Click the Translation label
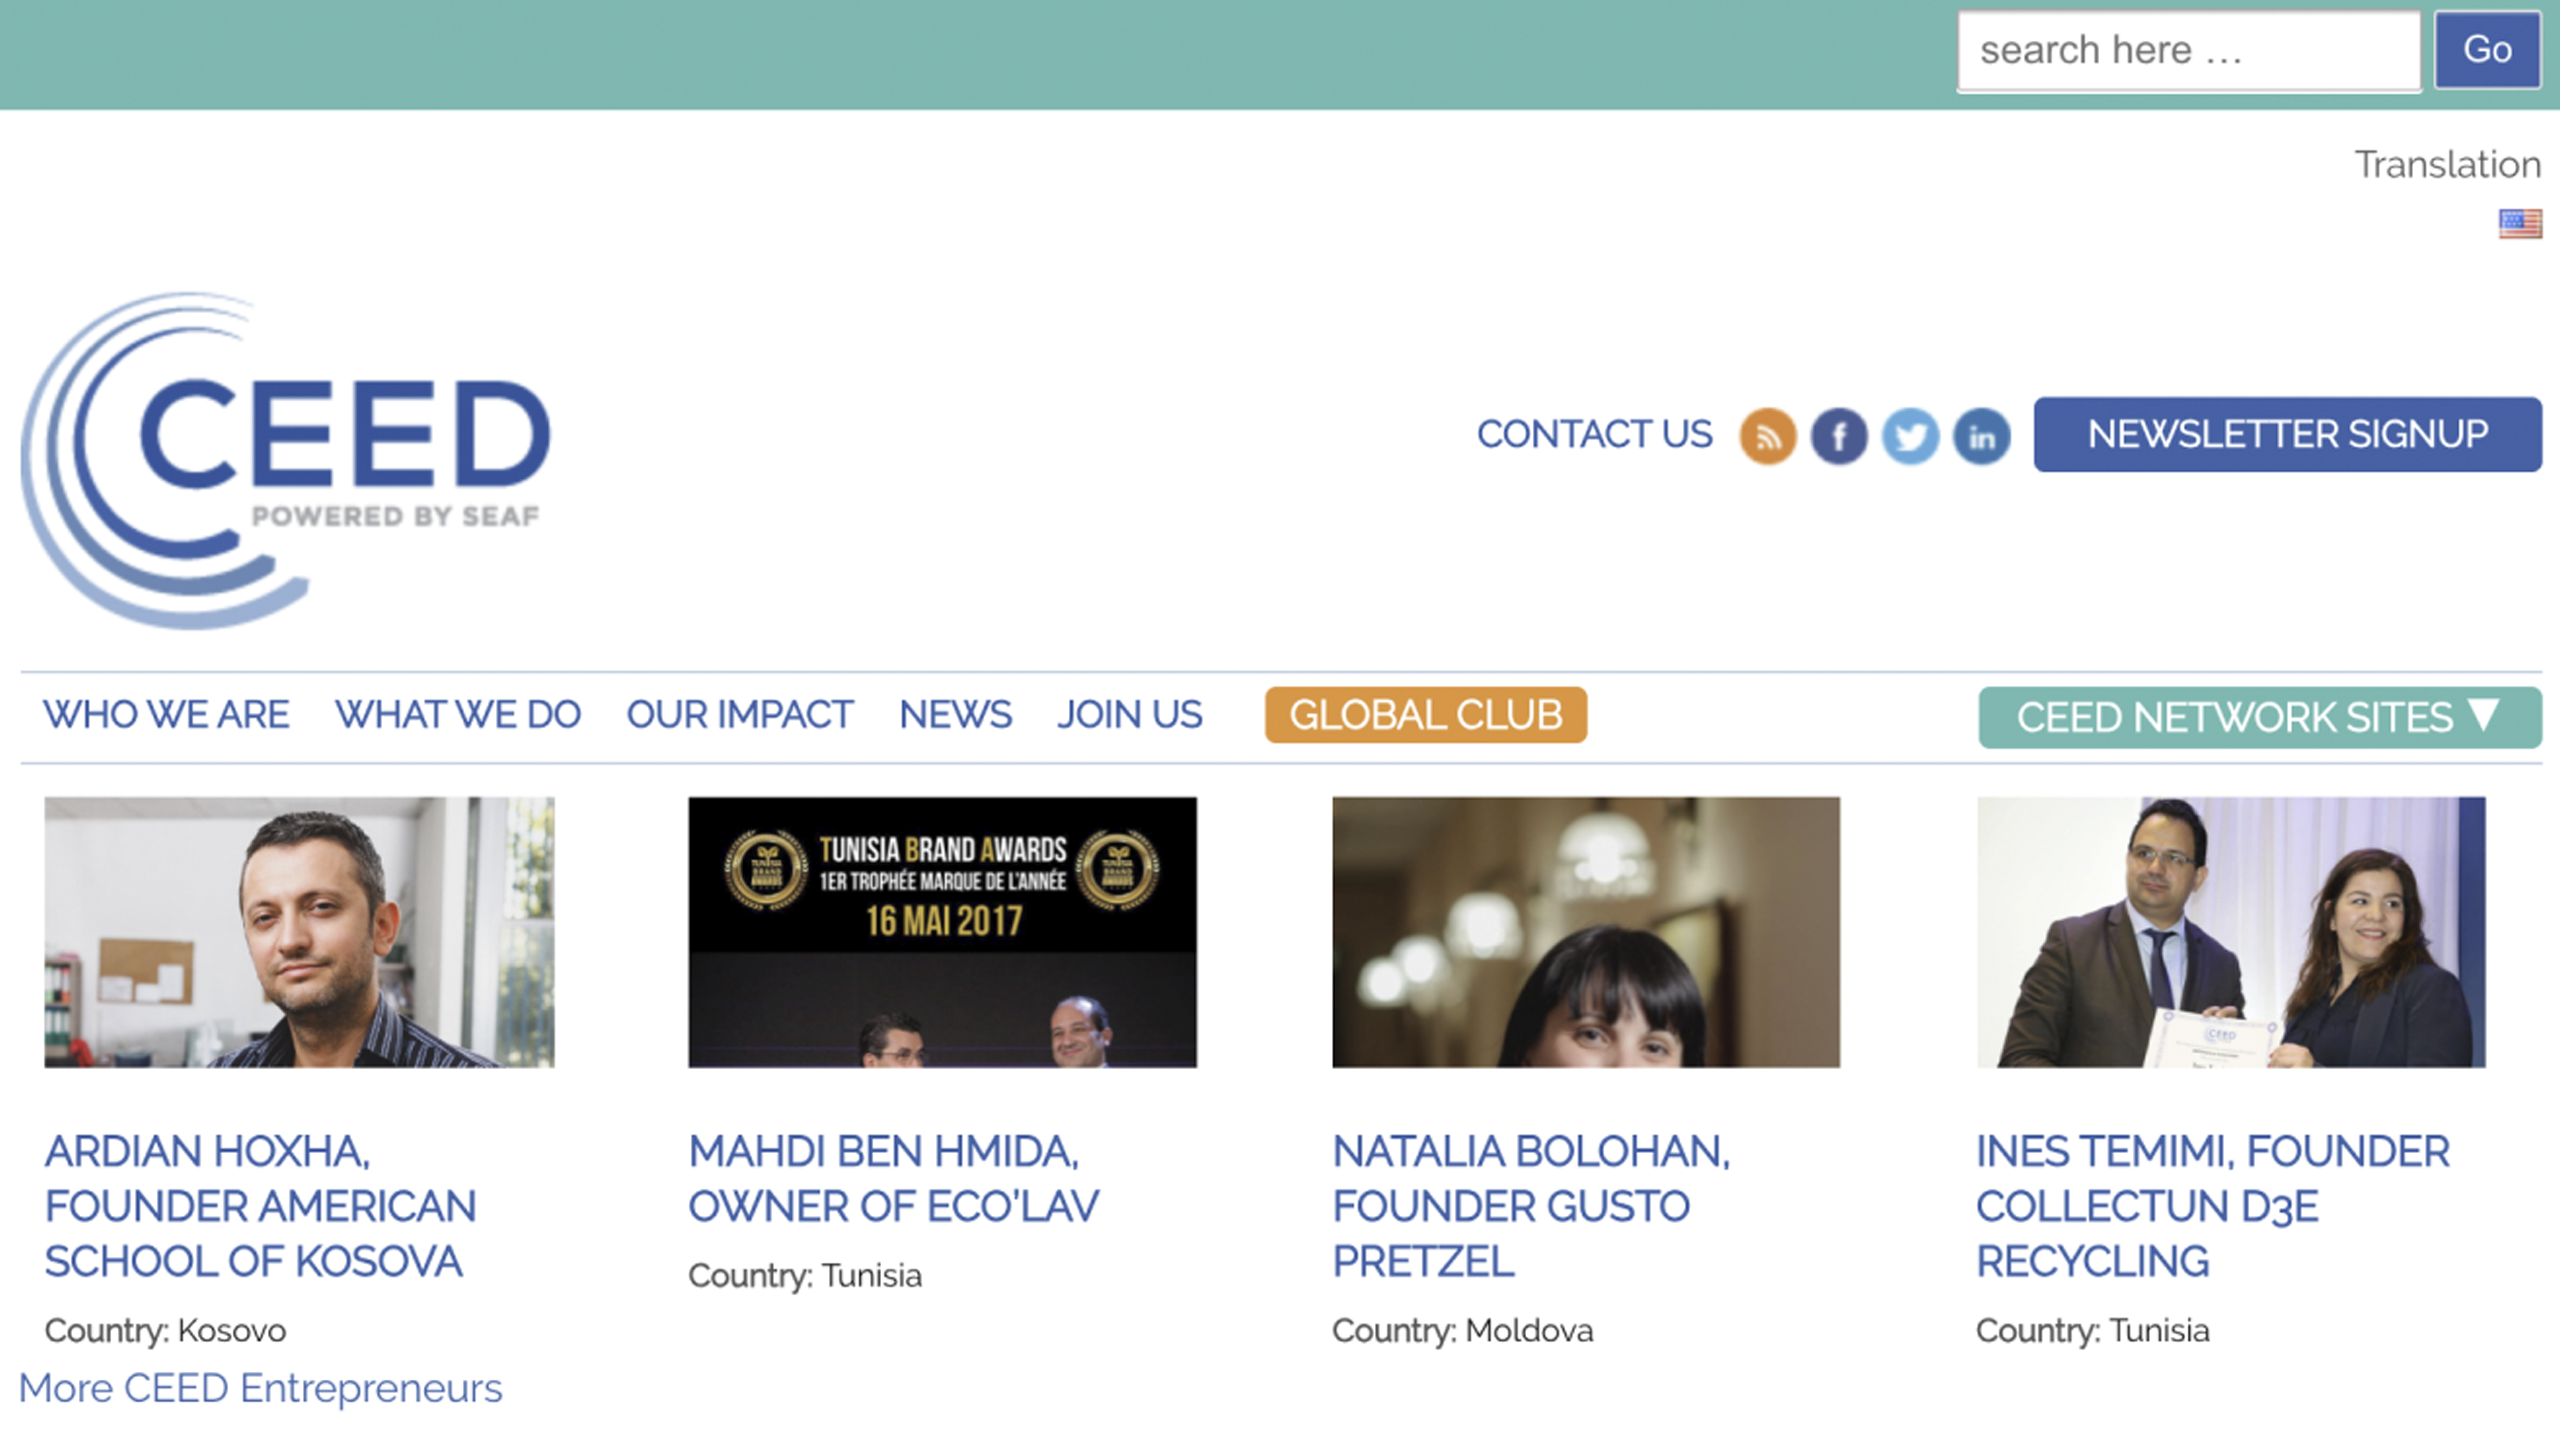This screenshot has height=1440, width=2560. pos(2447,164)
